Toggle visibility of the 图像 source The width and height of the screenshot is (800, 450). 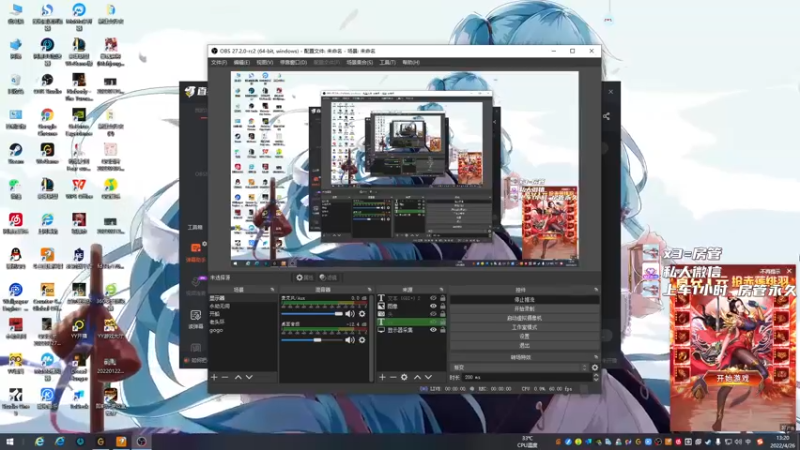click(x=433, y=306)
